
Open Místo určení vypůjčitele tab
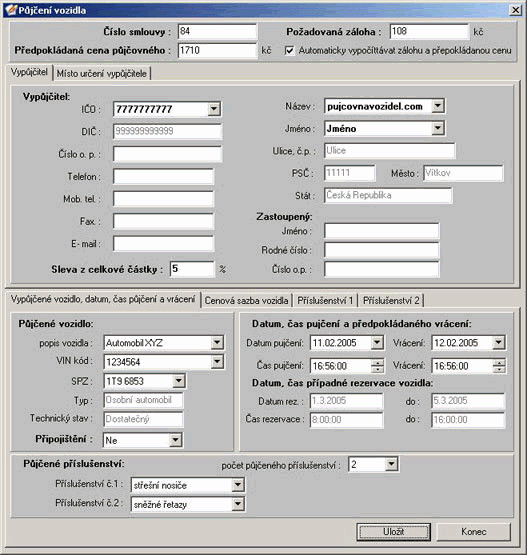coord(102,74)
